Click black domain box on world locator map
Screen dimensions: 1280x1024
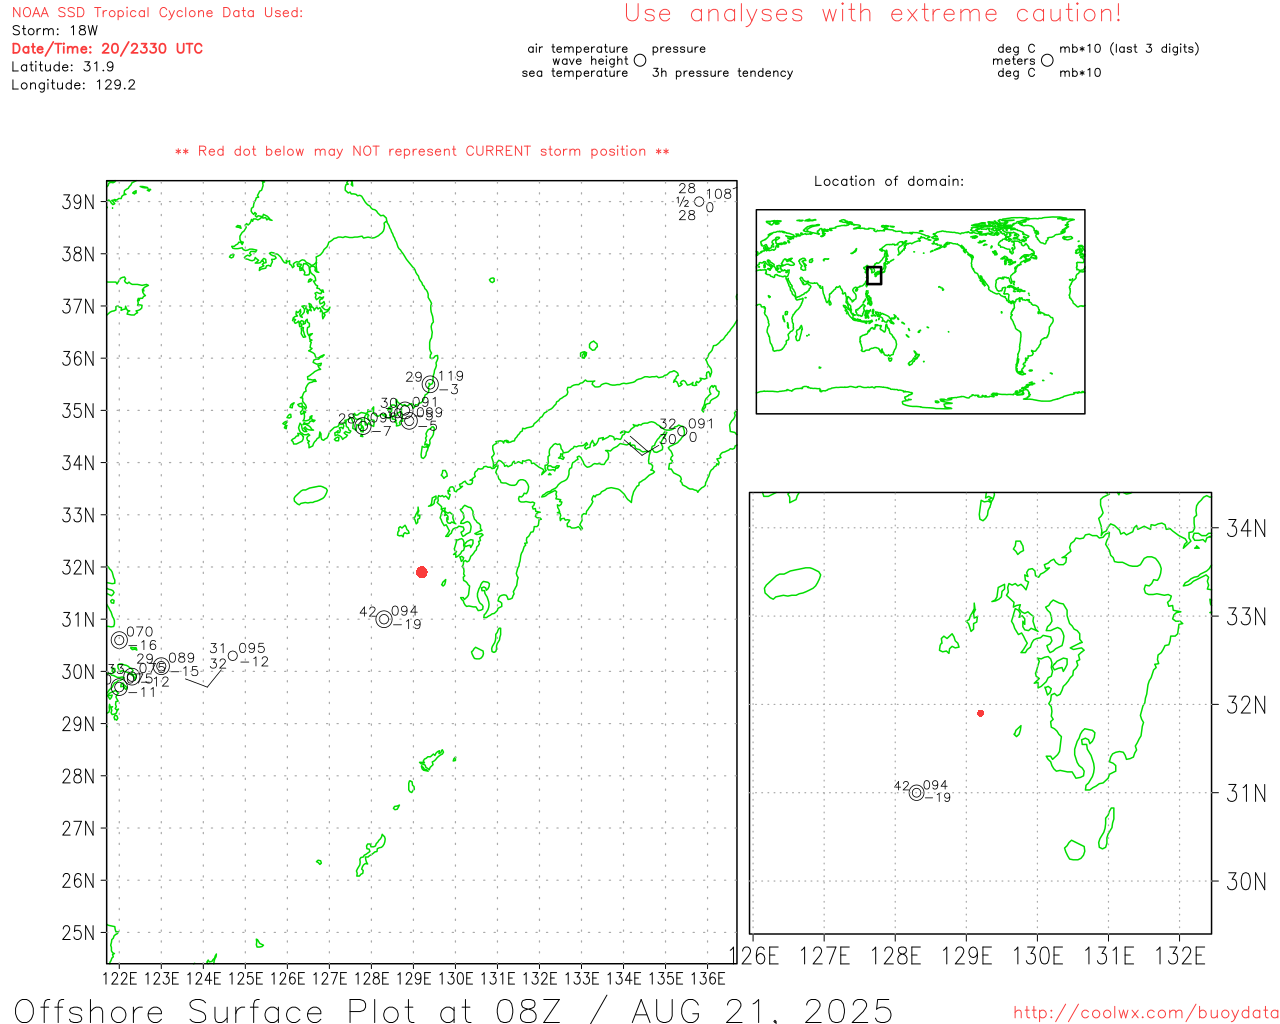point(874,275)
